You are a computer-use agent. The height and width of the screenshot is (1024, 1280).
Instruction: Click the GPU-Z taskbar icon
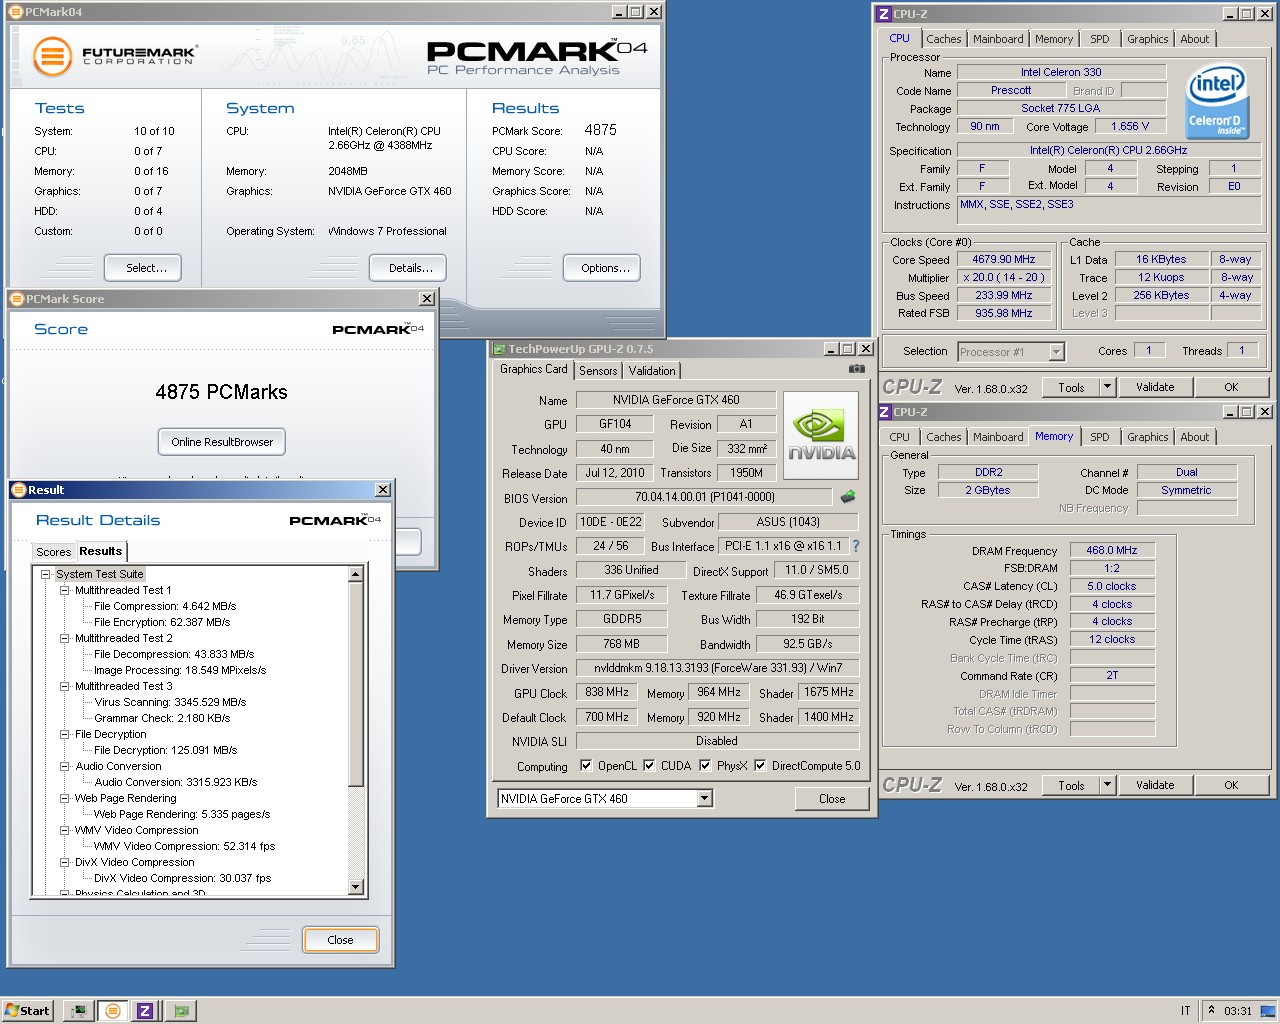181,1011
